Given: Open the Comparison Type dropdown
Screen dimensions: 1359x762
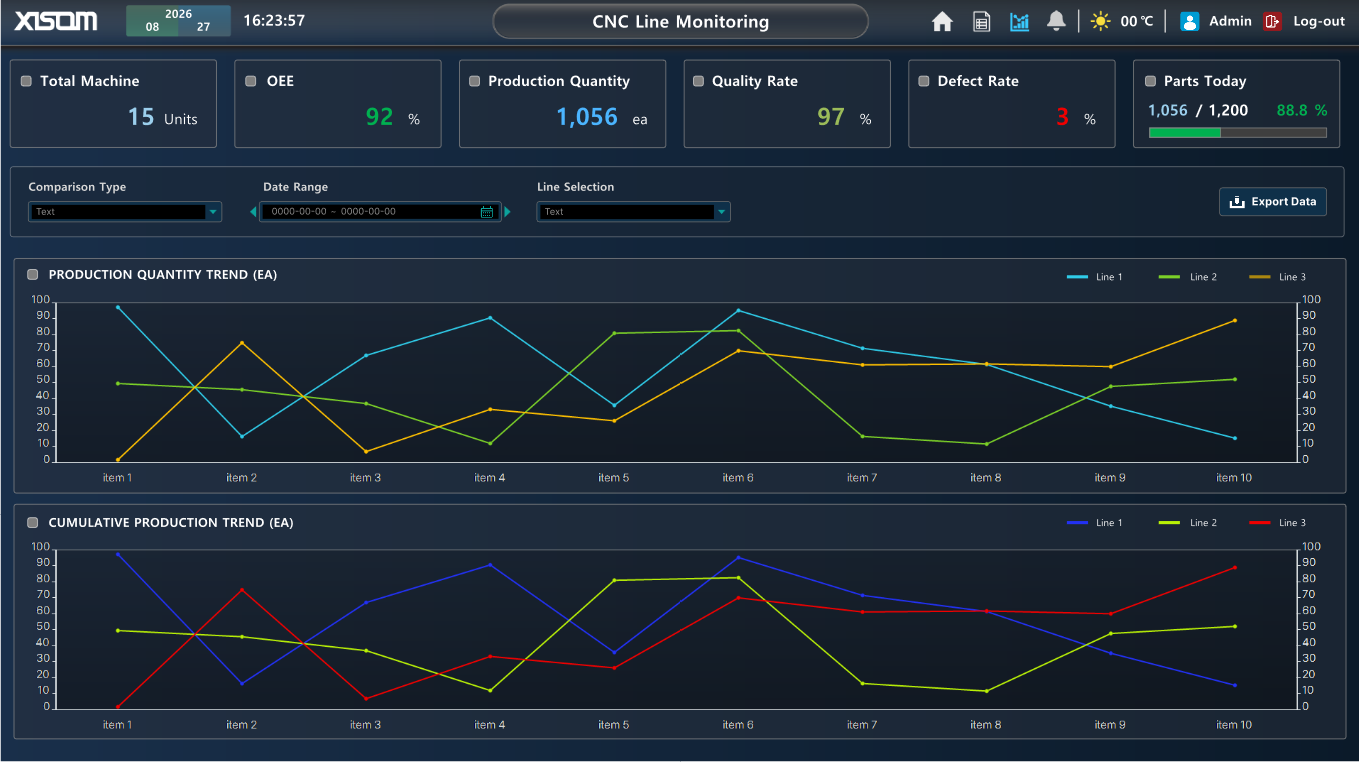Looking at the screenshot, I should [125, 212].
